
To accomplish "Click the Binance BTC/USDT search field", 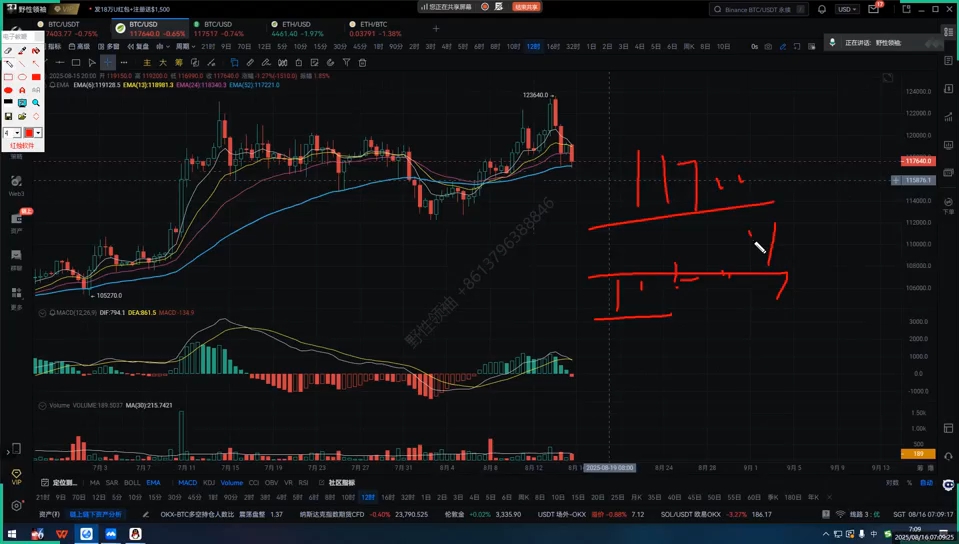I will [759, 9].
